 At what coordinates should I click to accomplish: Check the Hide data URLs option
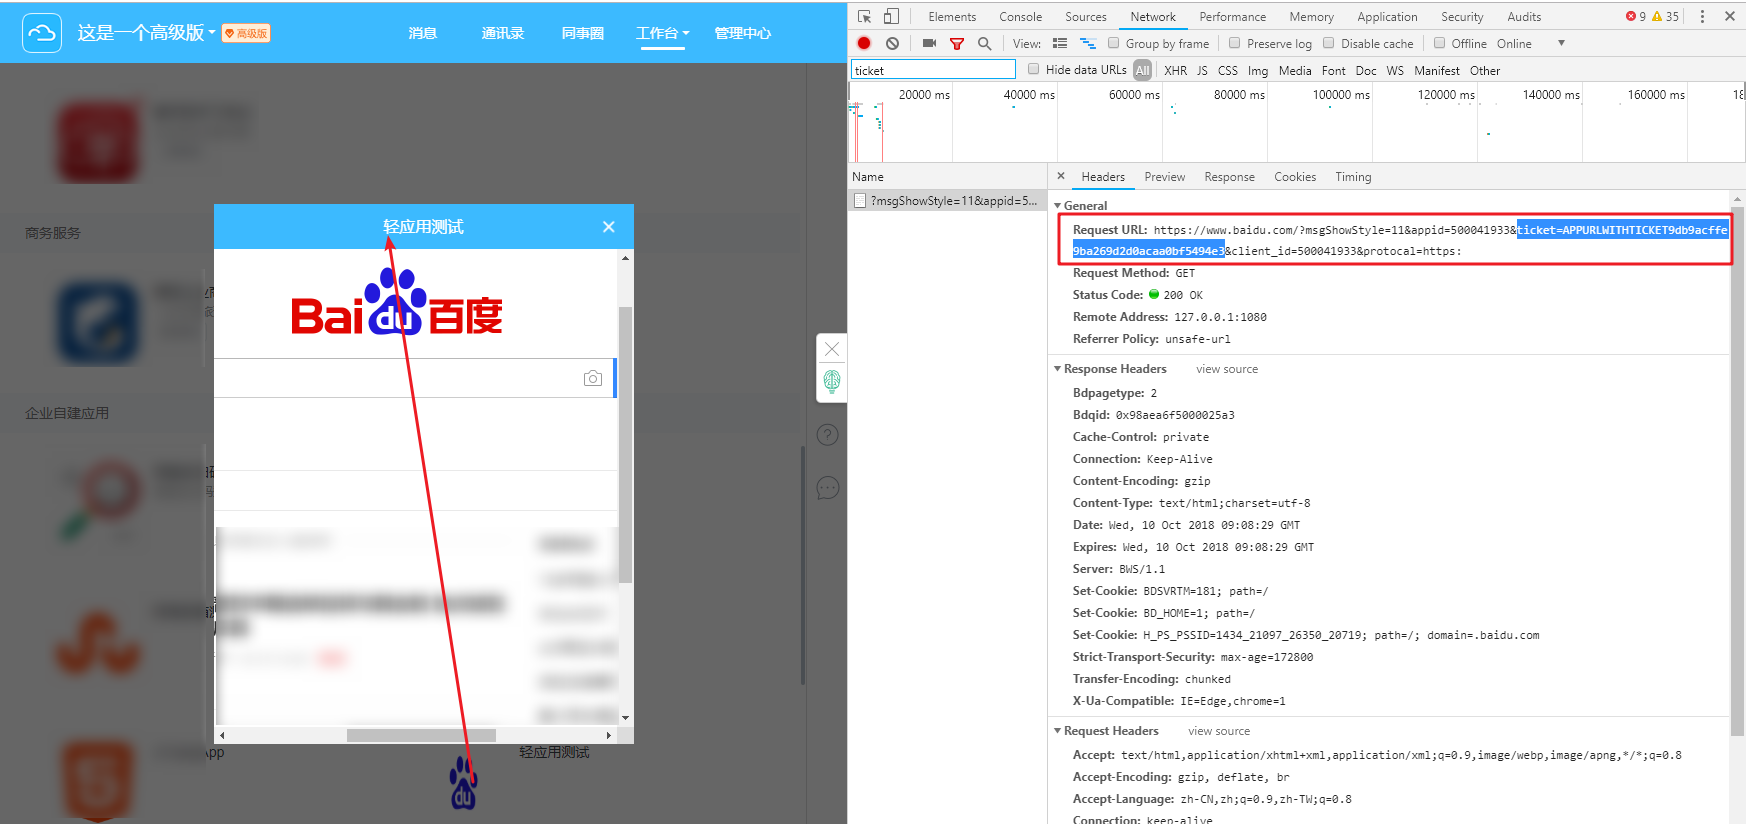pyautogui.click(x=1034, y=69)
